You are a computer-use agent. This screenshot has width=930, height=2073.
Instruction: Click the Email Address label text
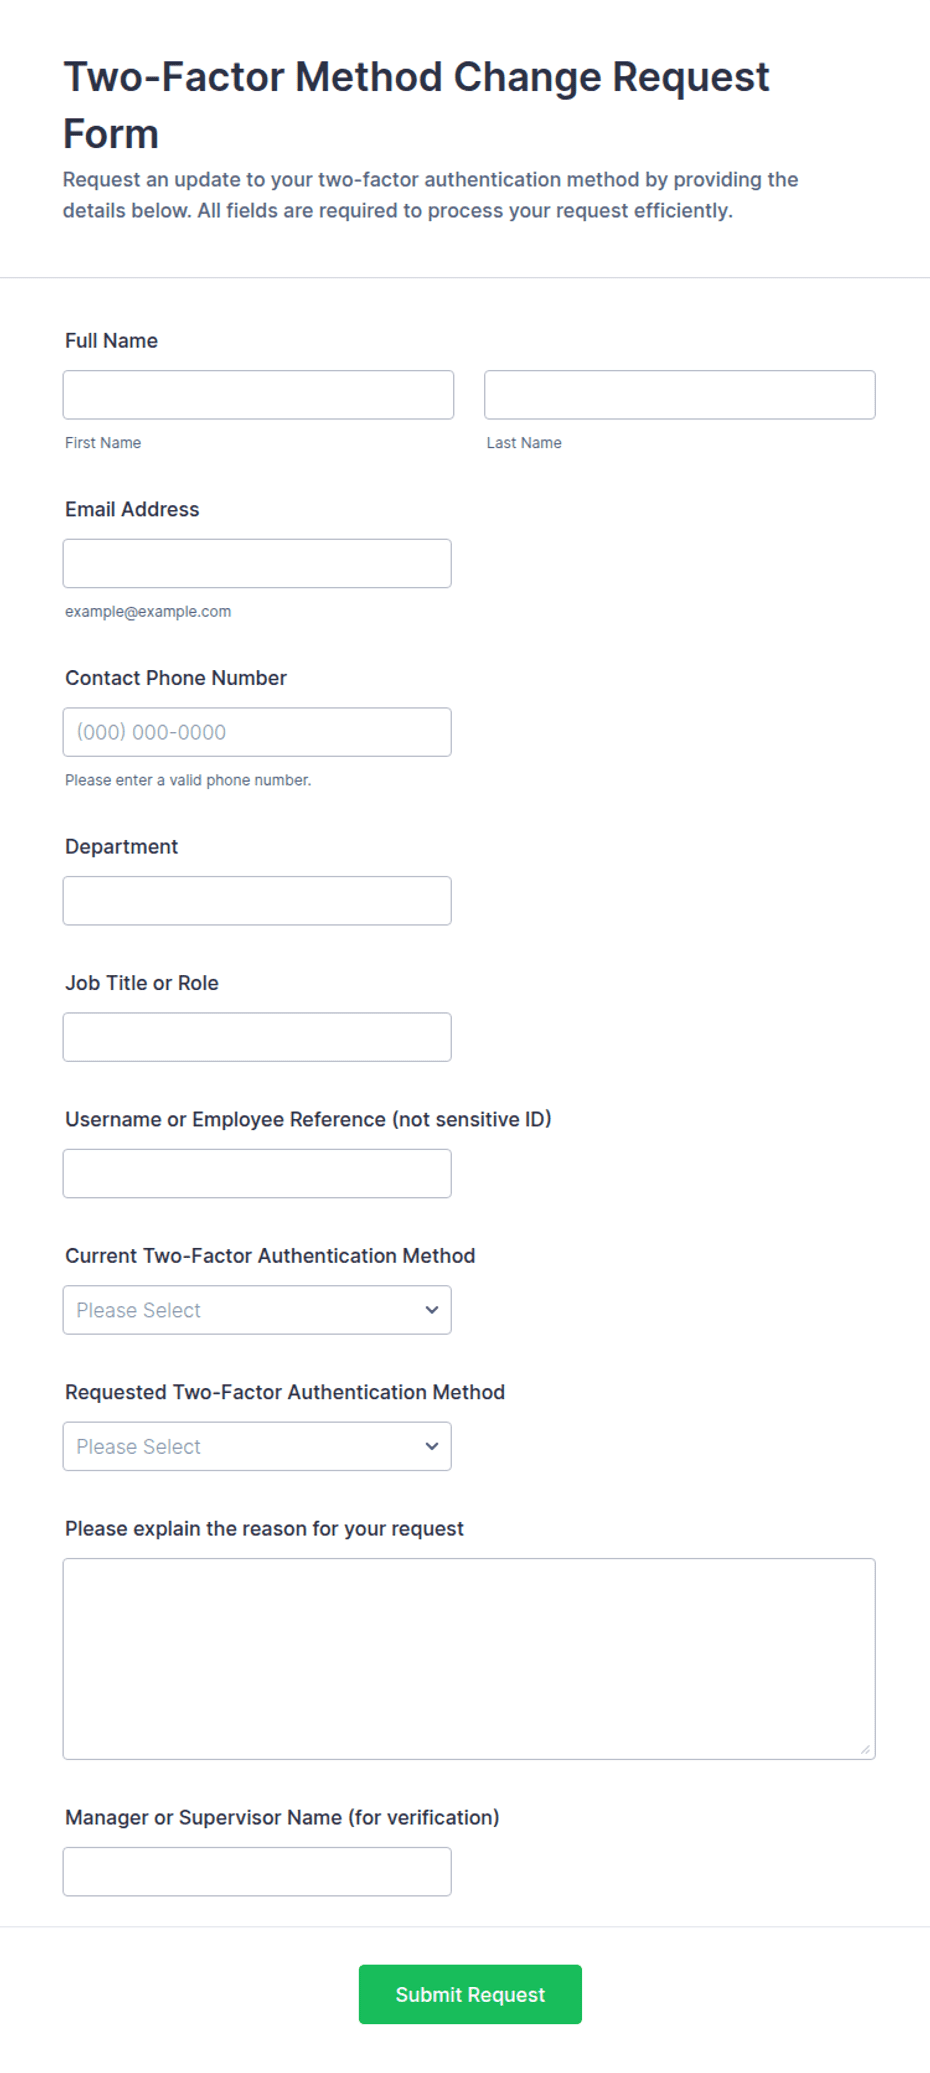(132, 510)
